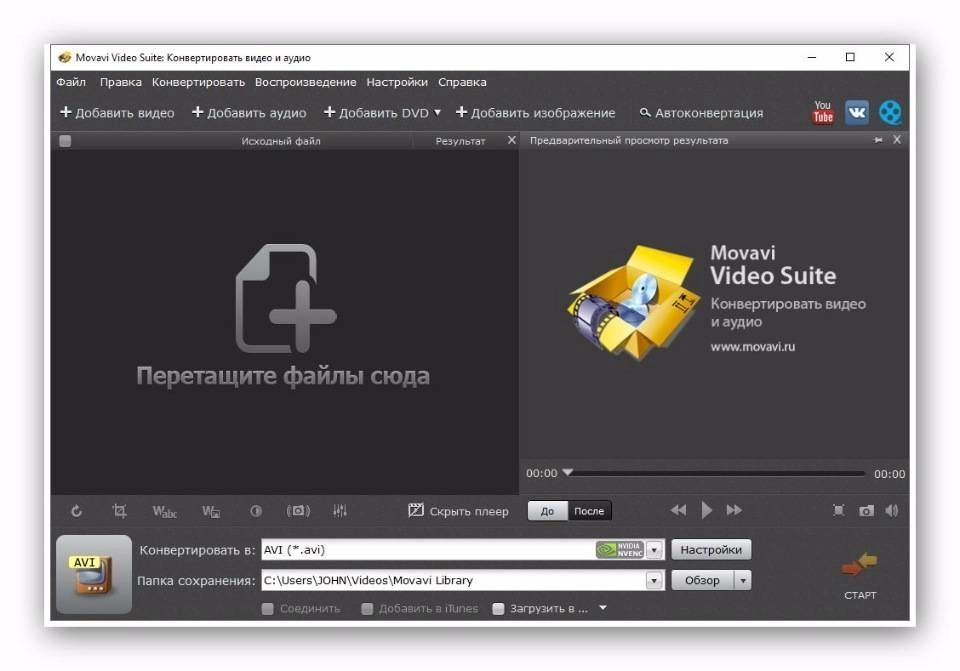This screenshot has width=960, height=671.
Task: Click Добавить изображение
Action: click(x=536, y=113)
